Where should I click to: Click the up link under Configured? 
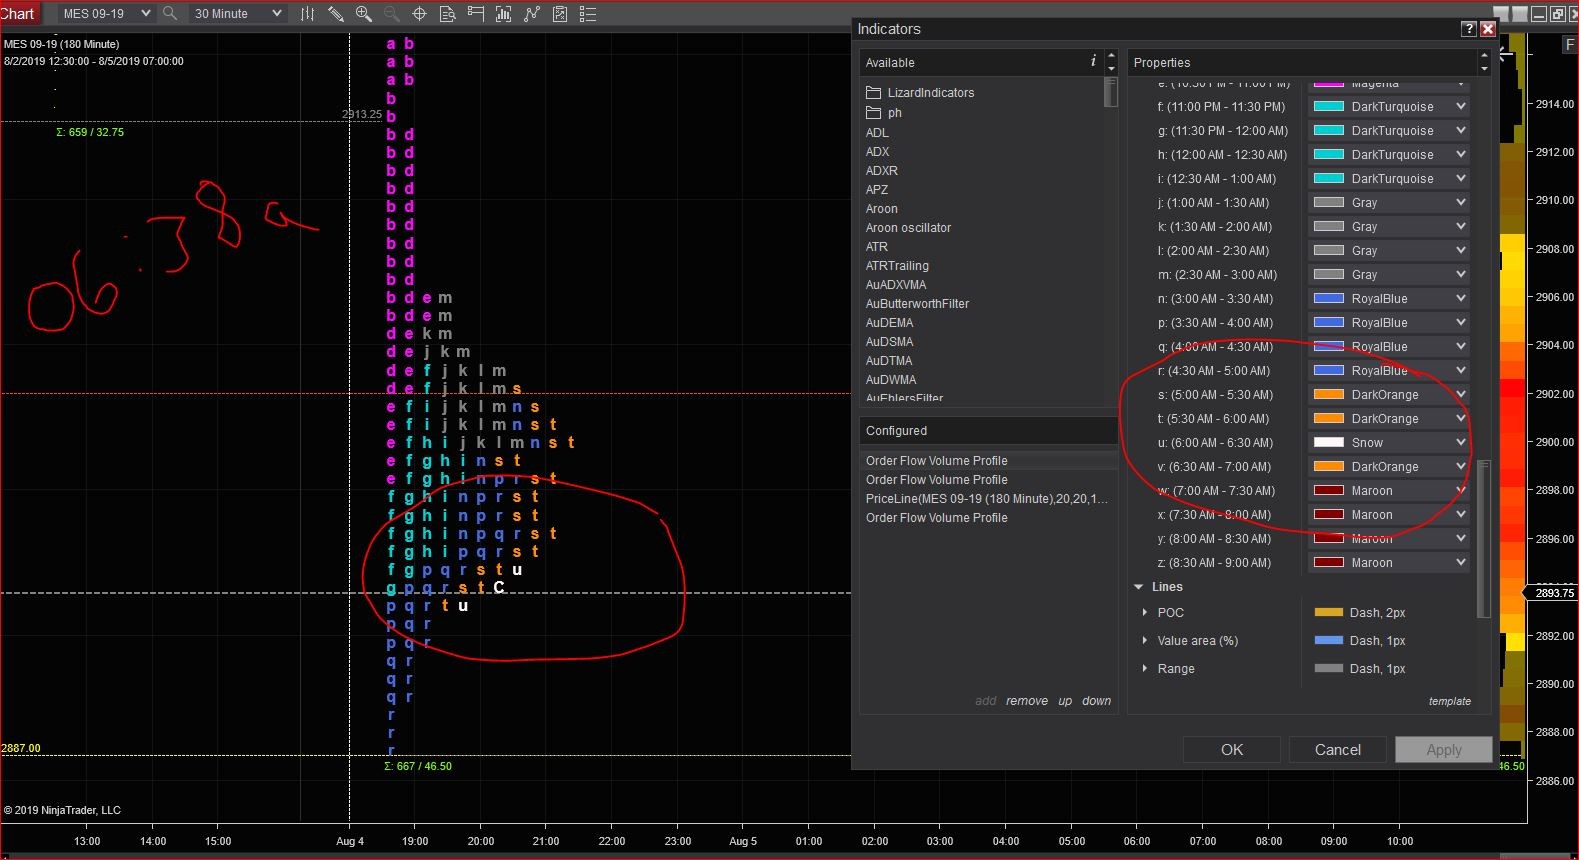(1065, 701)
